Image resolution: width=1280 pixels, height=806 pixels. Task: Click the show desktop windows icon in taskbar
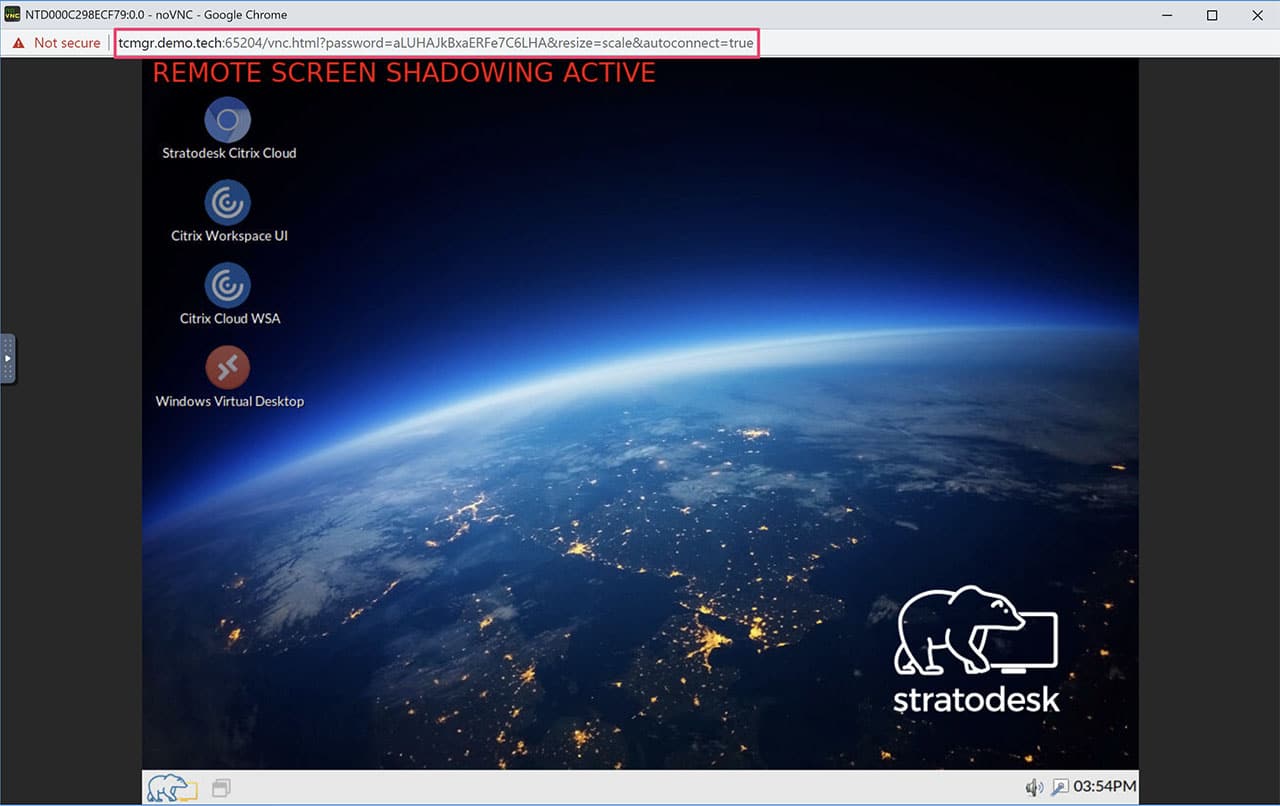[222, 789]
